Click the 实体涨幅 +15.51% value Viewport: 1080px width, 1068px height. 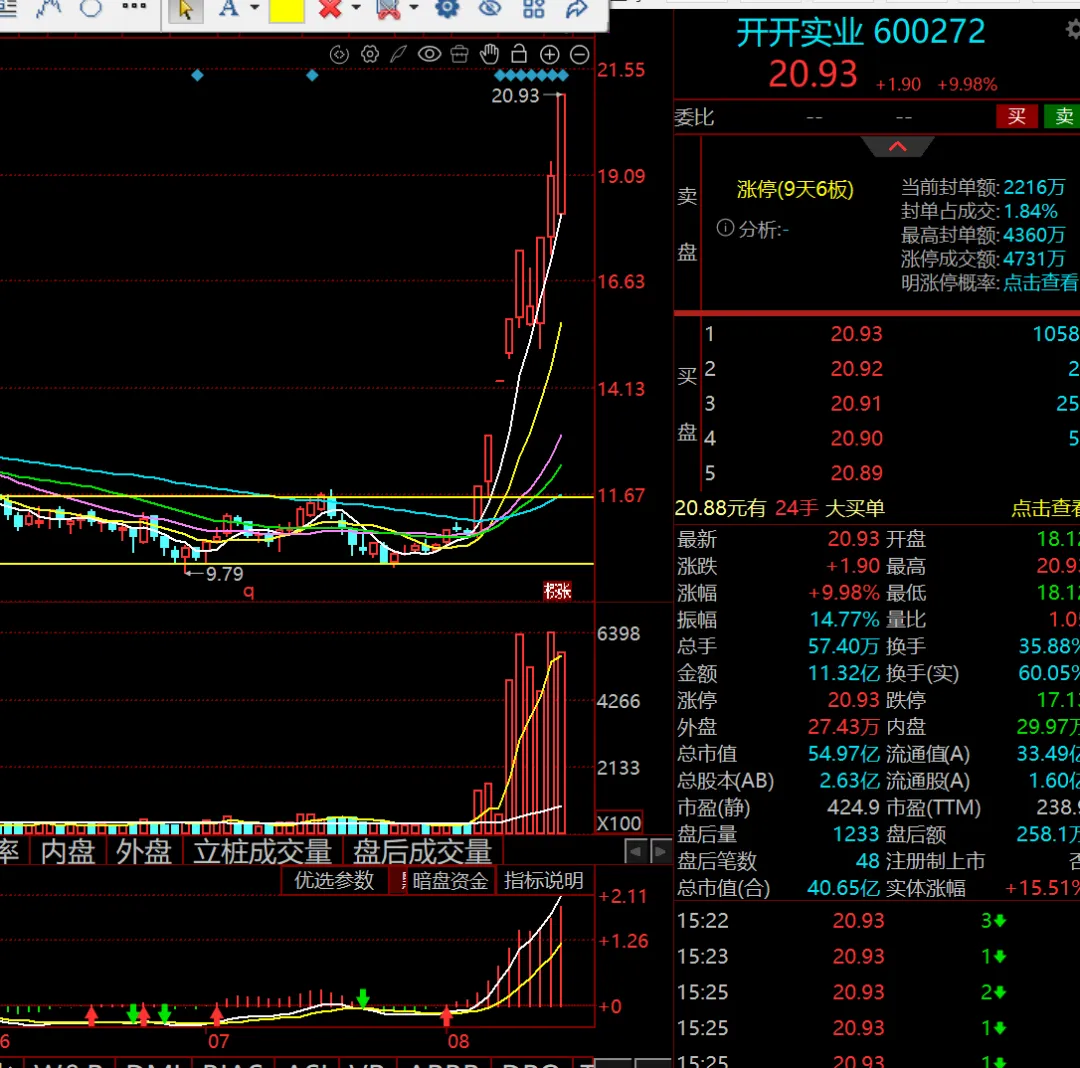[1043, 888]
